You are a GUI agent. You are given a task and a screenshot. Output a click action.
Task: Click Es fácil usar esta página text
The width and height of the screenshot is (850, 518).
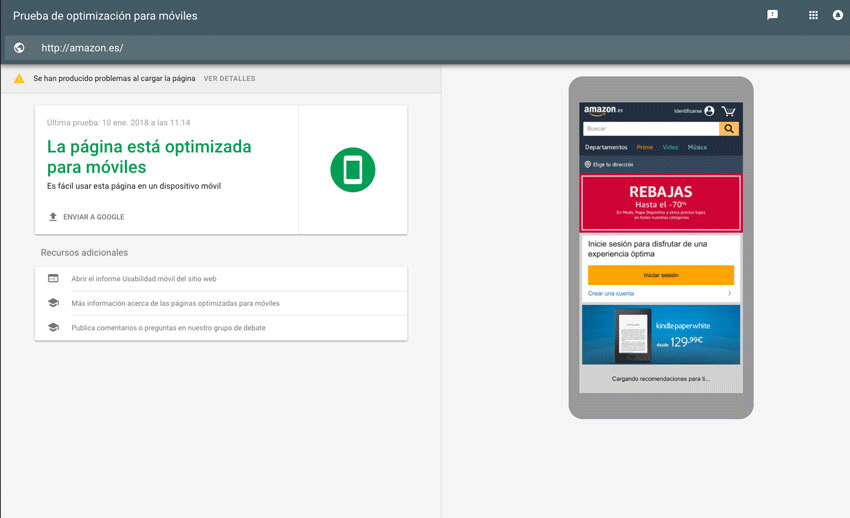tap(134, 186)
